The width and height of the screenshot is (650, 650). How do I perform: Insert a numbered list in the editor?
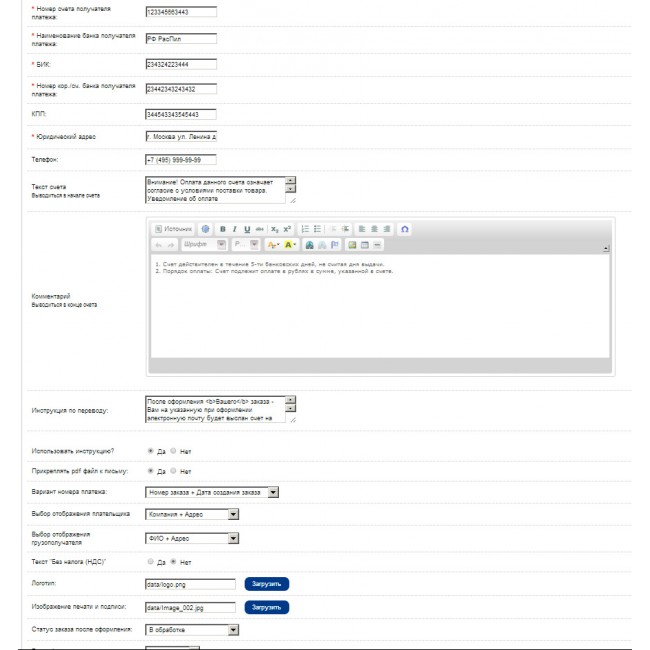(x=305, y=229)
